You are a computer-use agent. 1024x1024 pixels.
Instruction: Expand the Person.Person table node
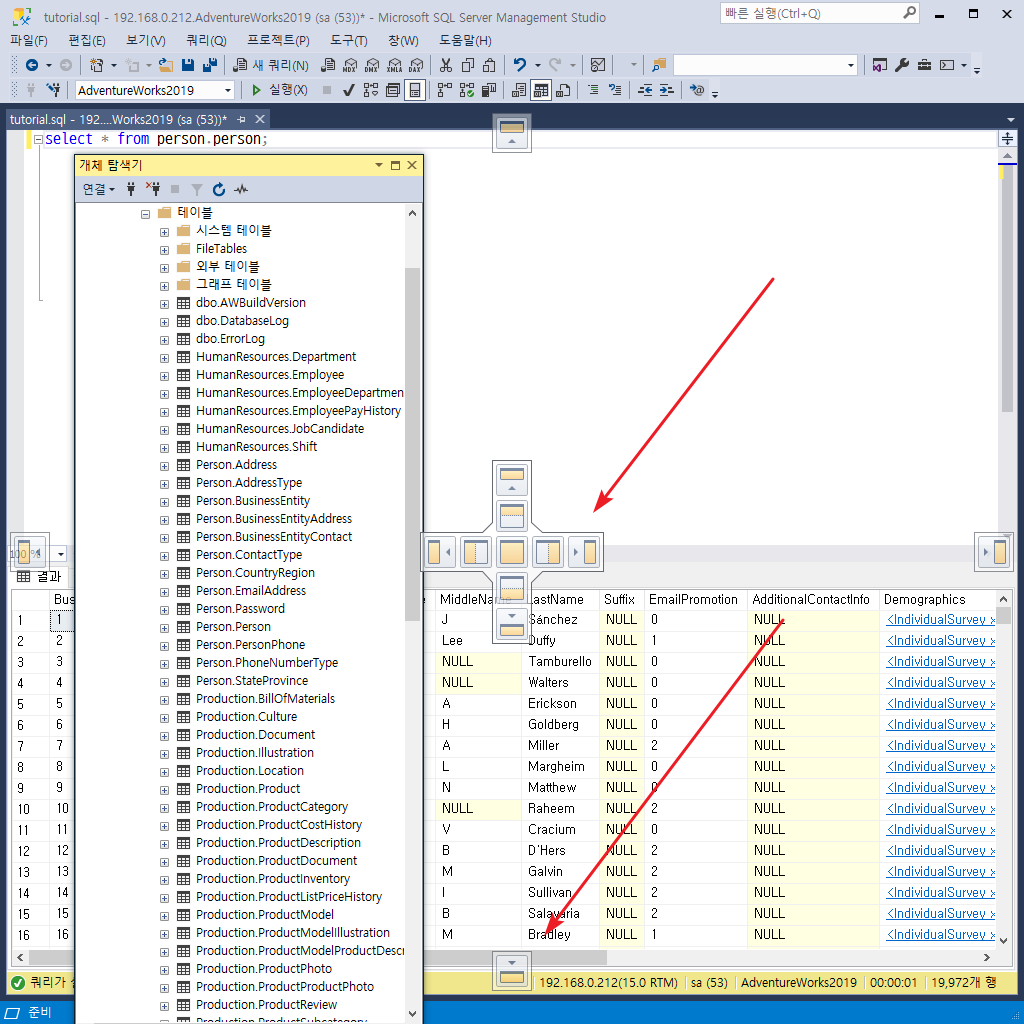point(165,628)
